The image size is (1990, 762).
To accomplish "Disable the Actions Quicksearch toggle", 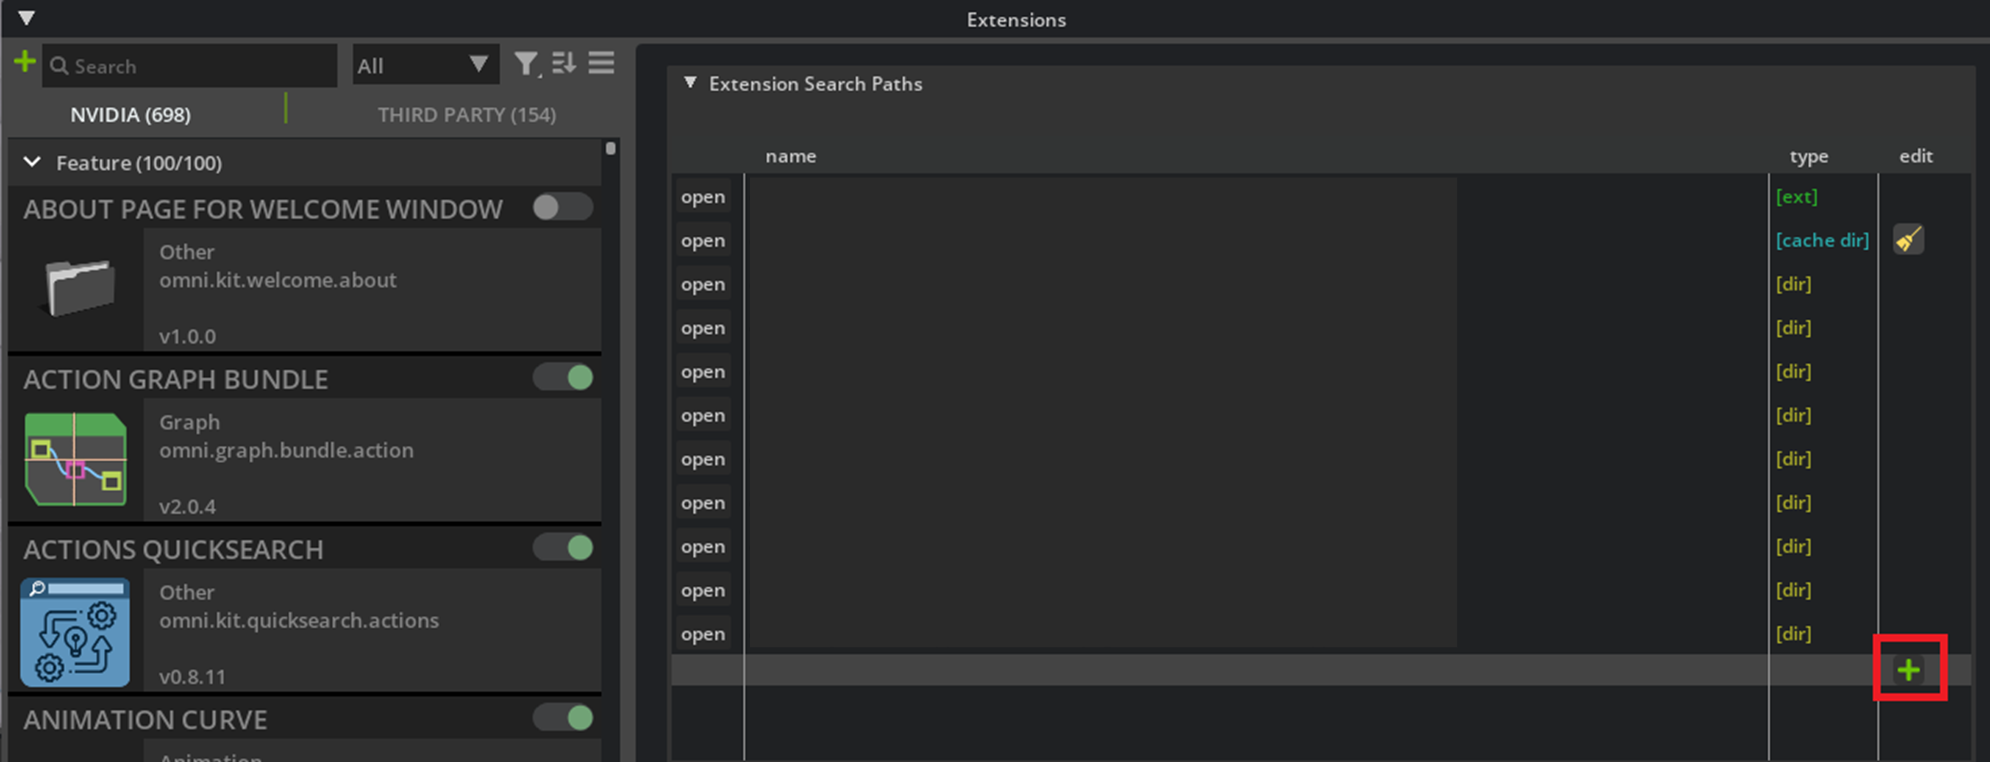I will (x=562, y=548).
